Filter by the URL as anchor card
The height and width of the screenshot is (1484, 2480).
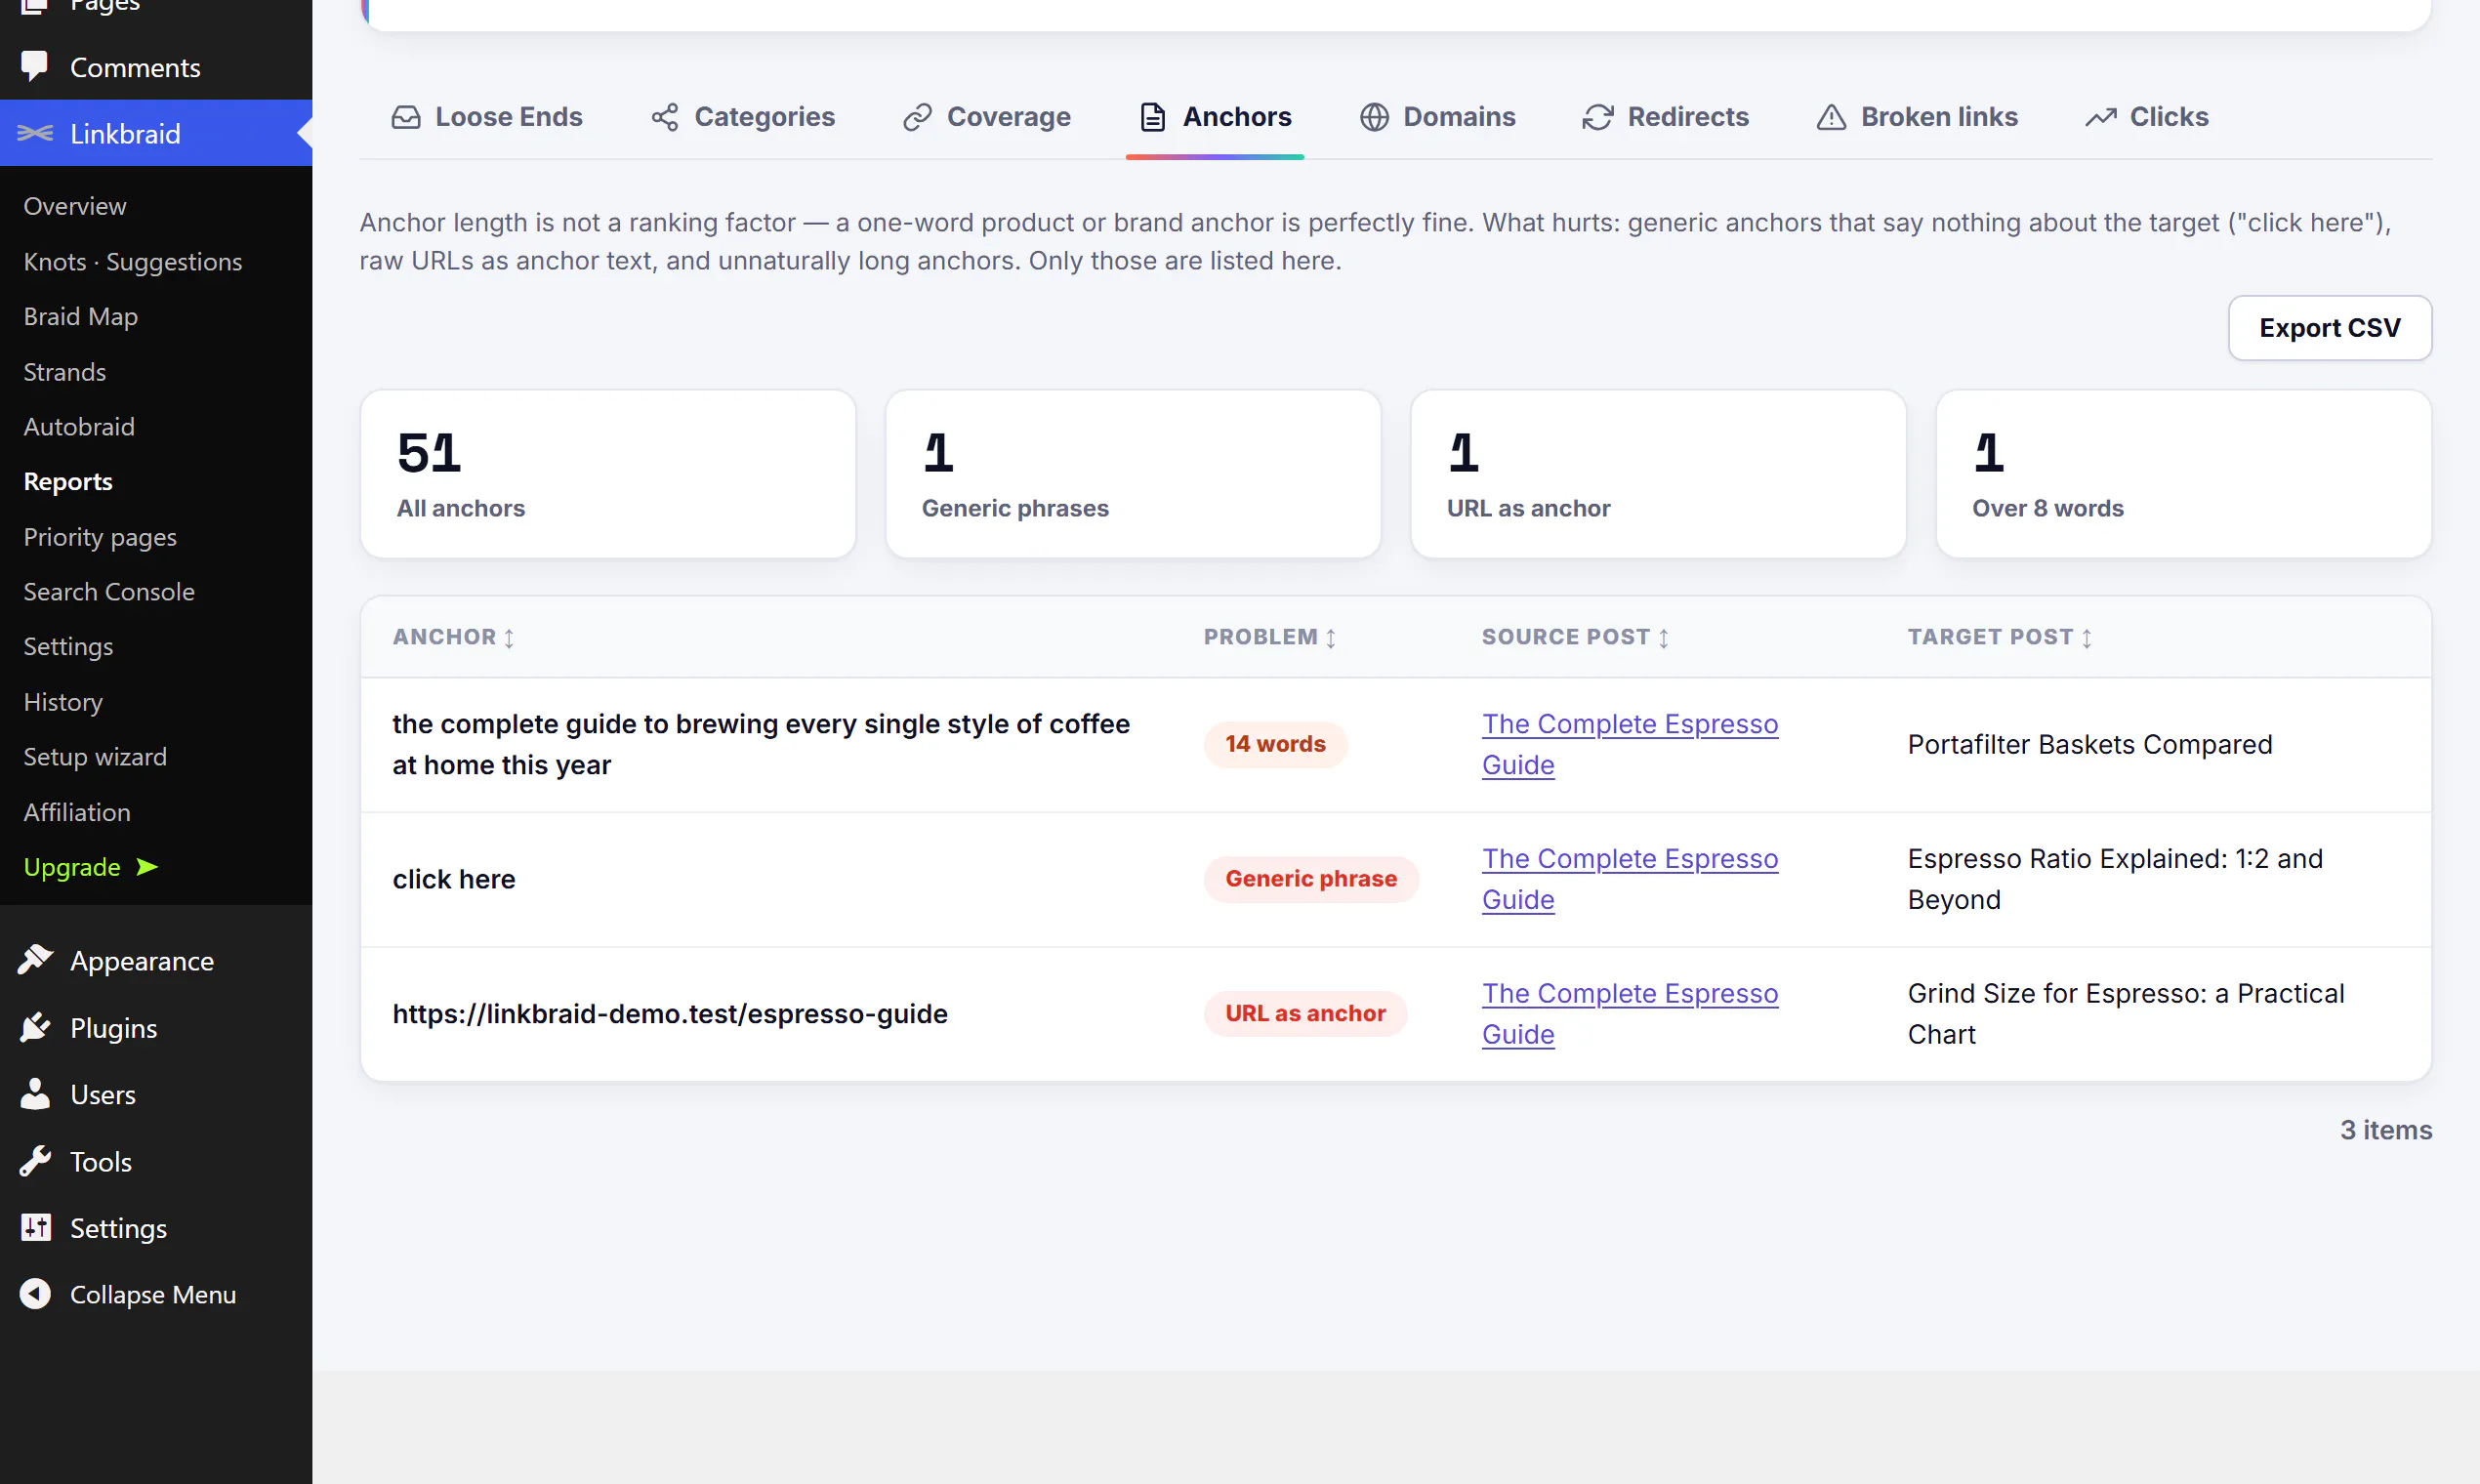(1658, 474)
